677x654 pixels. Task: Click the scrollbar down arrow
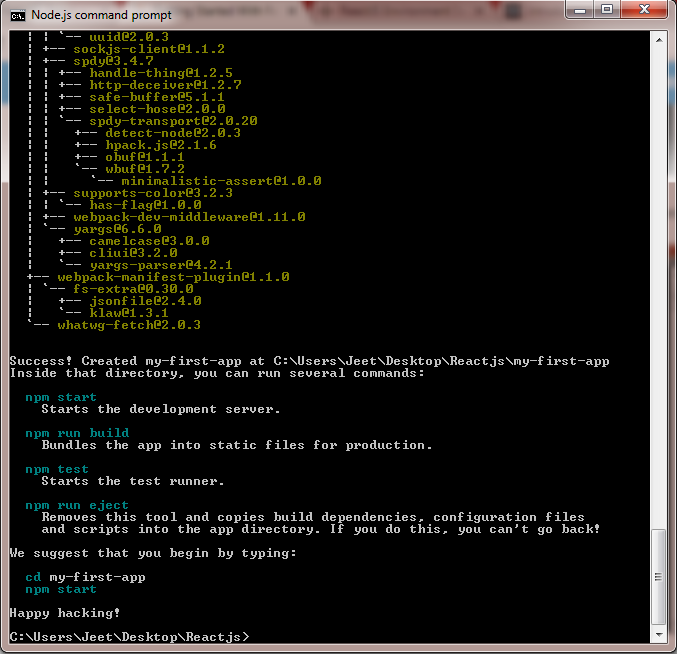pos(659,636)
